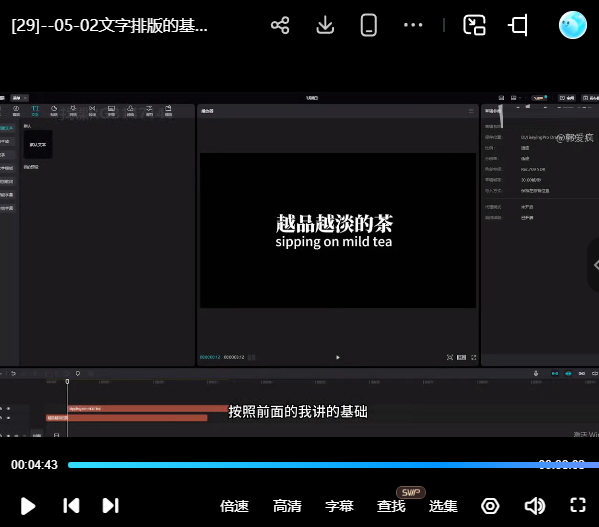Click the microphone record icon in timeline
Screen dimensions: 599x527
(536, 373)
